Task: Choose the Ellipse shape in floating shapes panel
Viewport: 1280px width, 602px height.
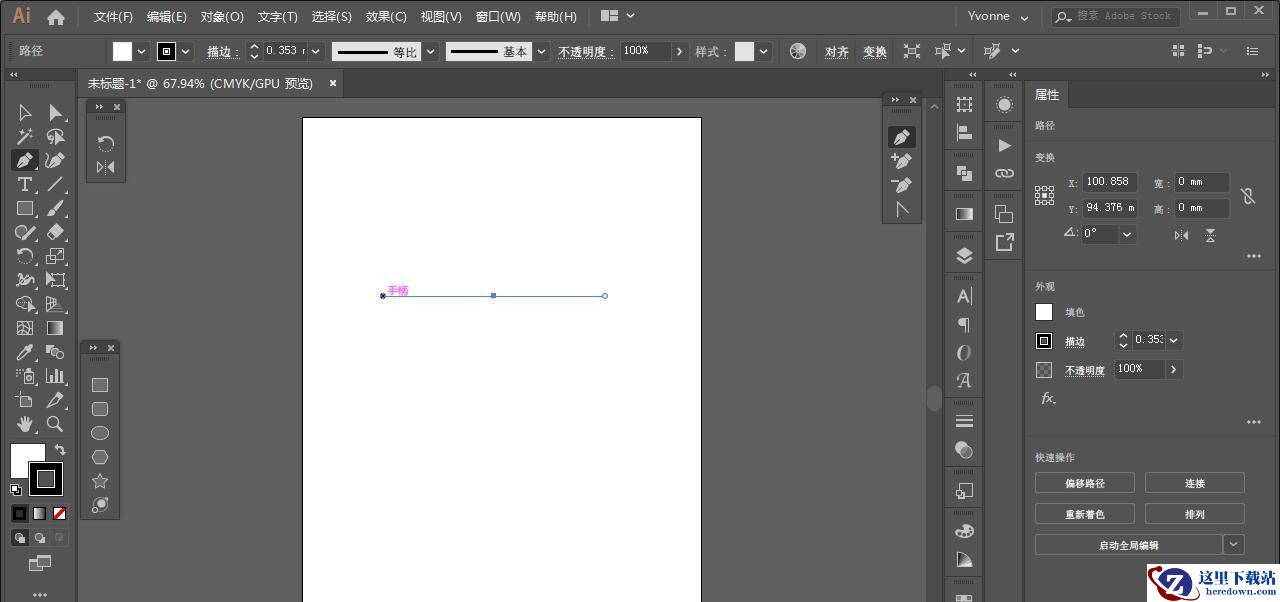Action: click(100, 433)
